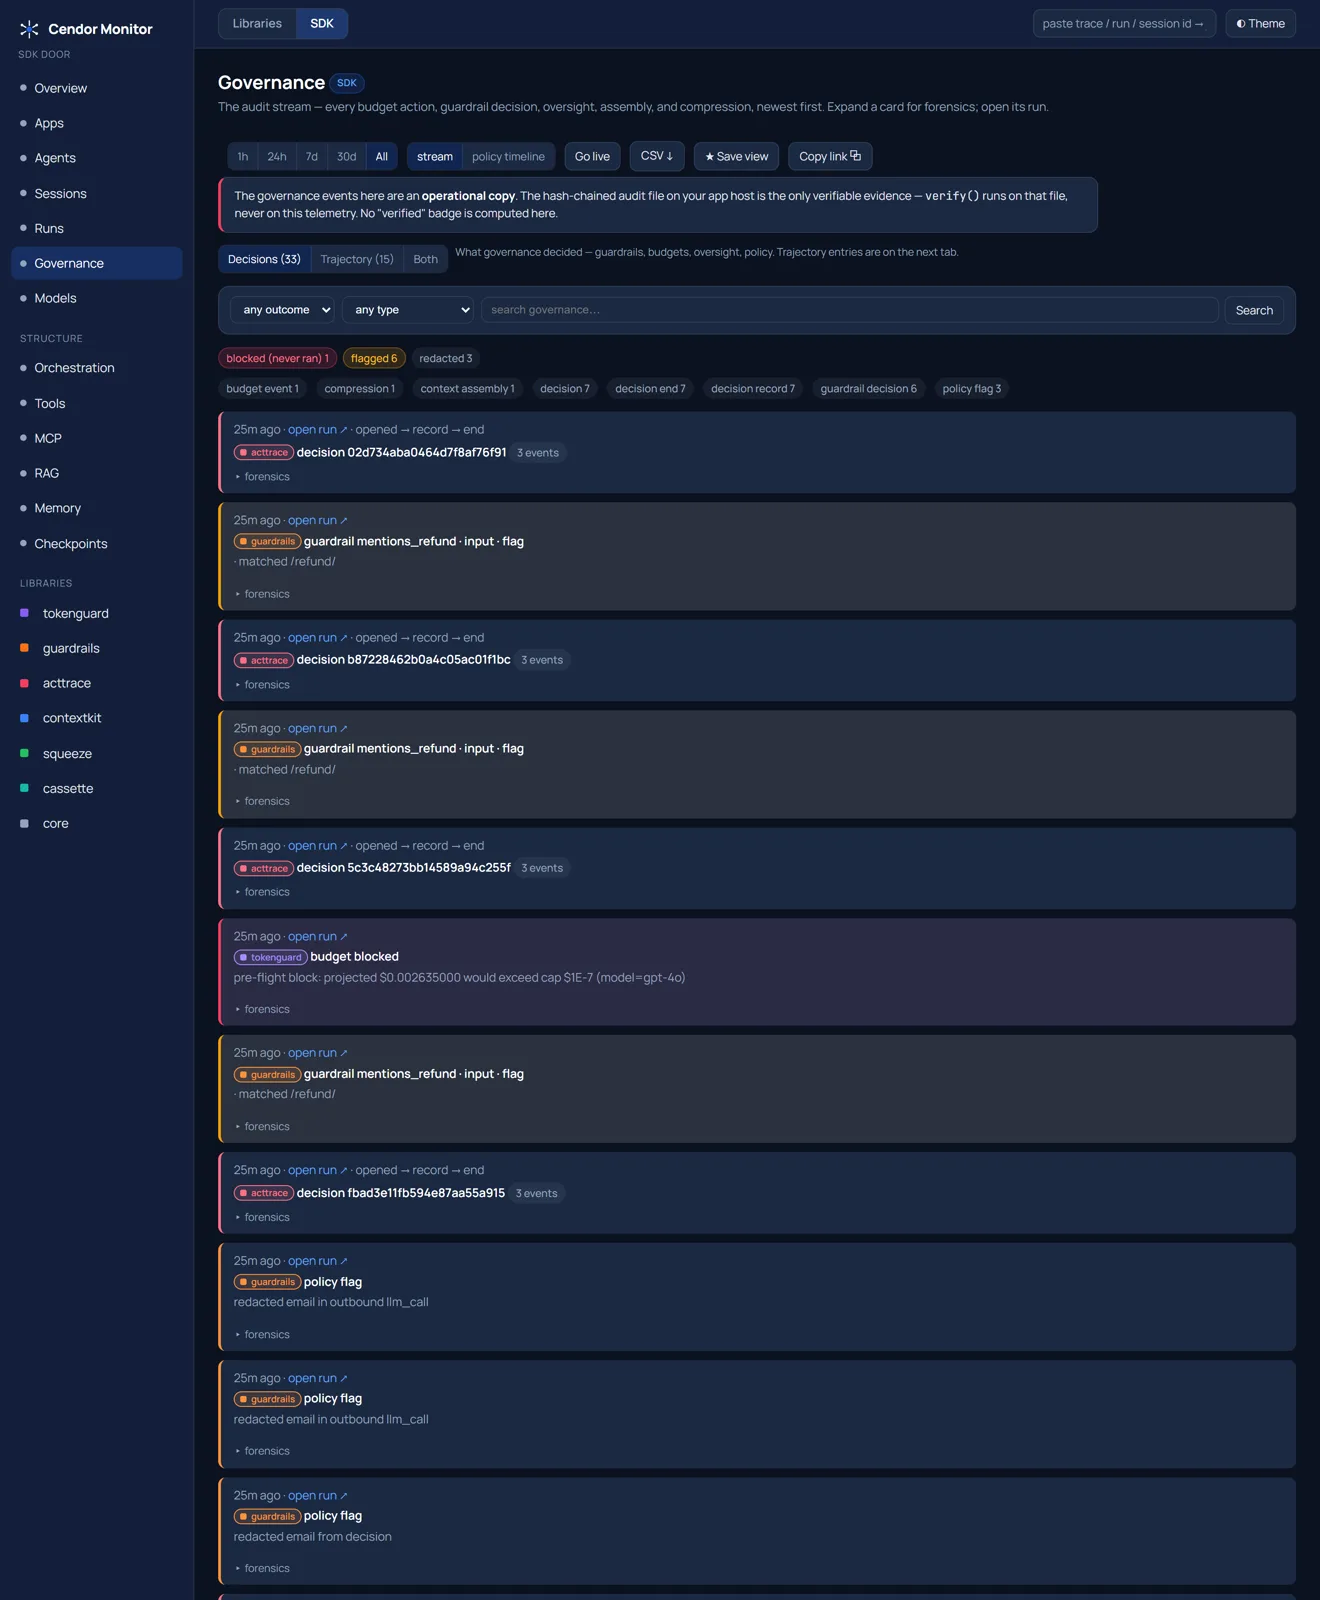The width and height of the screenshot is (1320, 1600).
Task: Expand forensics on redacted email from decision card
Action: (263, 1568)
